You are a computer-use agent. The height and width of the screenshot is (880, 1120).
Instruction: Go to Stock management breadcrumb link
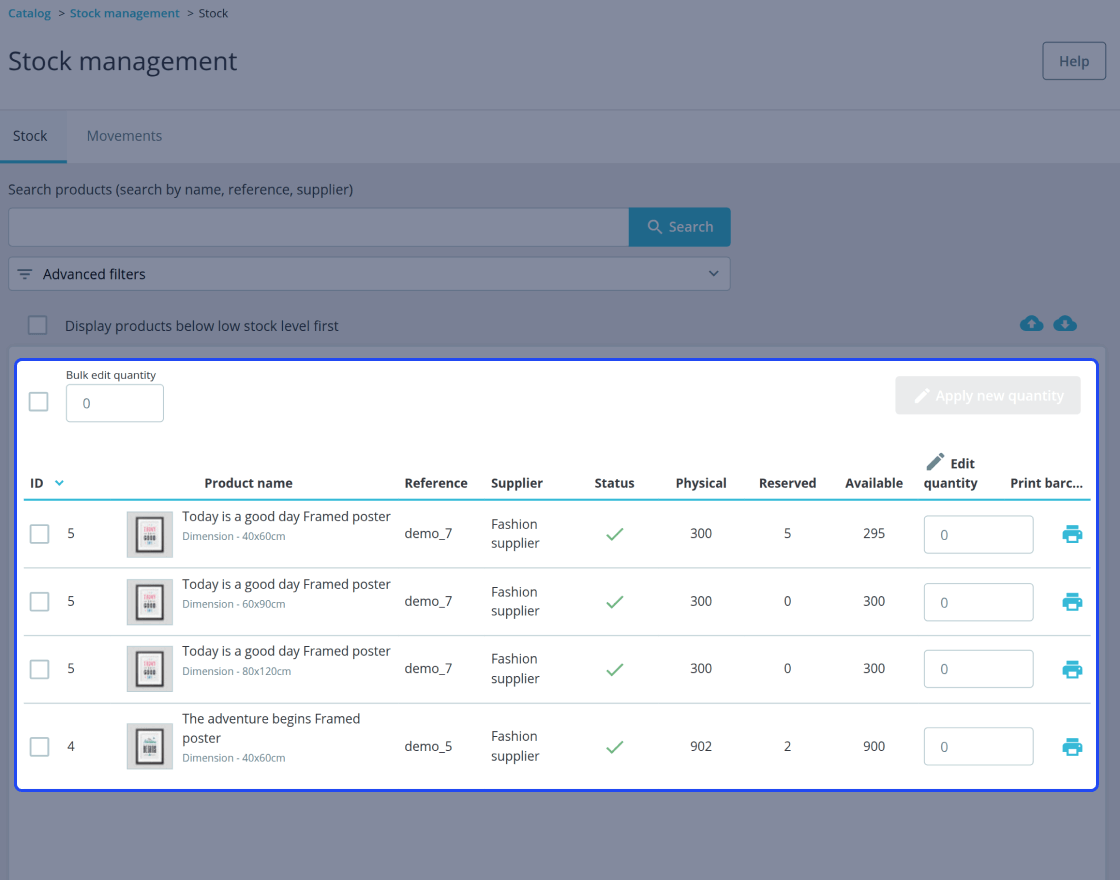tap(124, 14)
